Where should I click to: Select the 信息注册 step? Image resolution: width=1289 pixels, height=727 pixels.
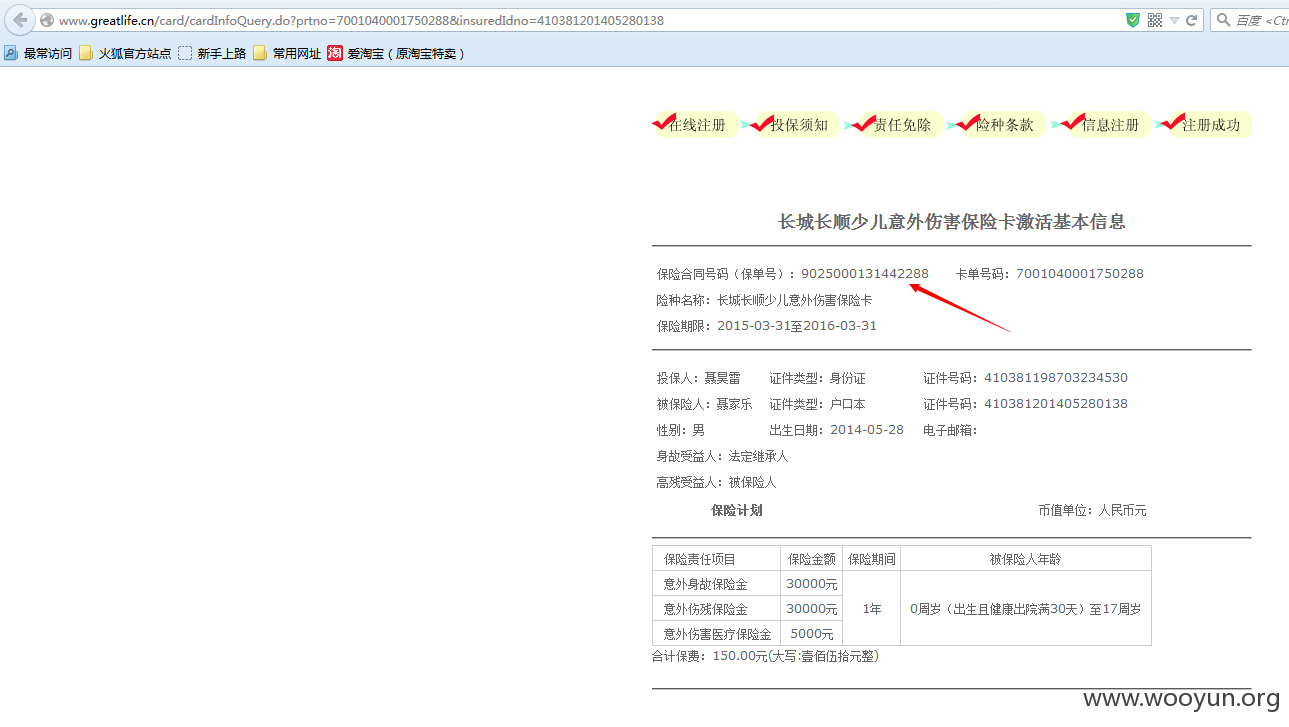(x=1107, y=125)
